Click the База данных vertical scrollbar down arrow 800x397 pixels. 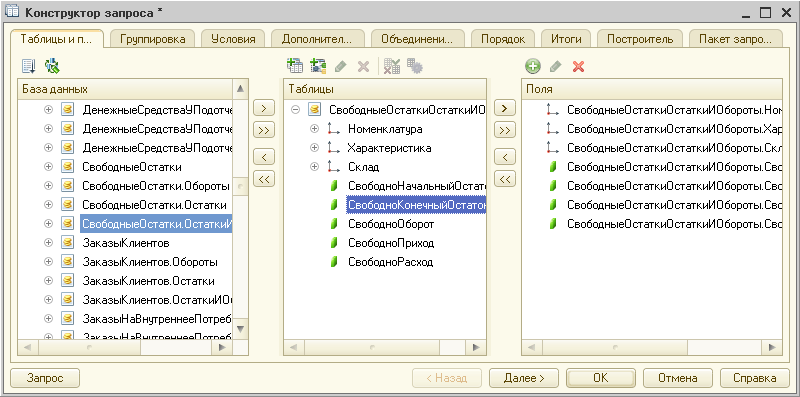[x=241, y=328]
